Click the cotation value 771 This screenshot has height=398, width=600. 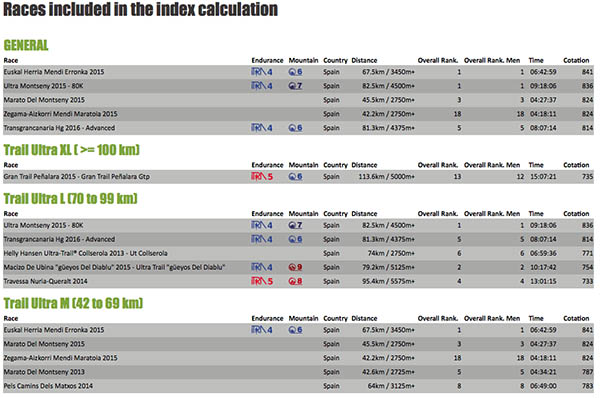click(x=587, y=253)
